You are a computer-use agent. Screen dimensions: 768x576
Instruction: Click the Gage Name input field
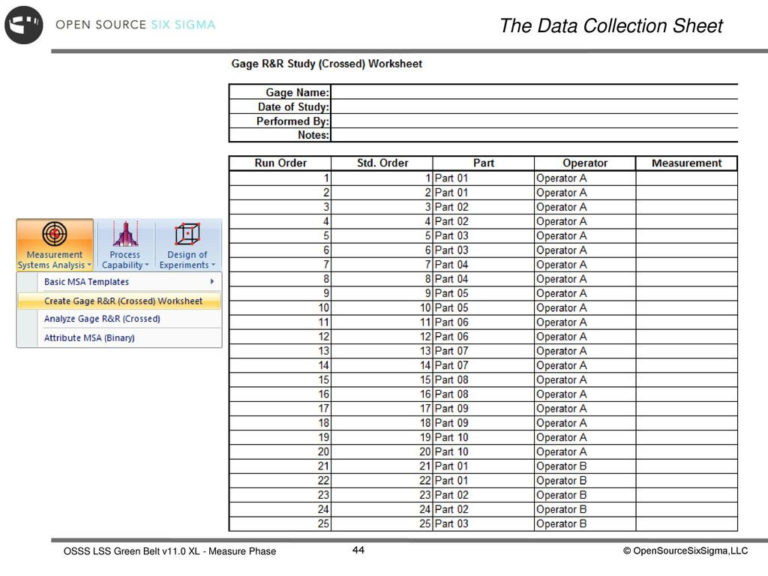[x=534, y=92]
